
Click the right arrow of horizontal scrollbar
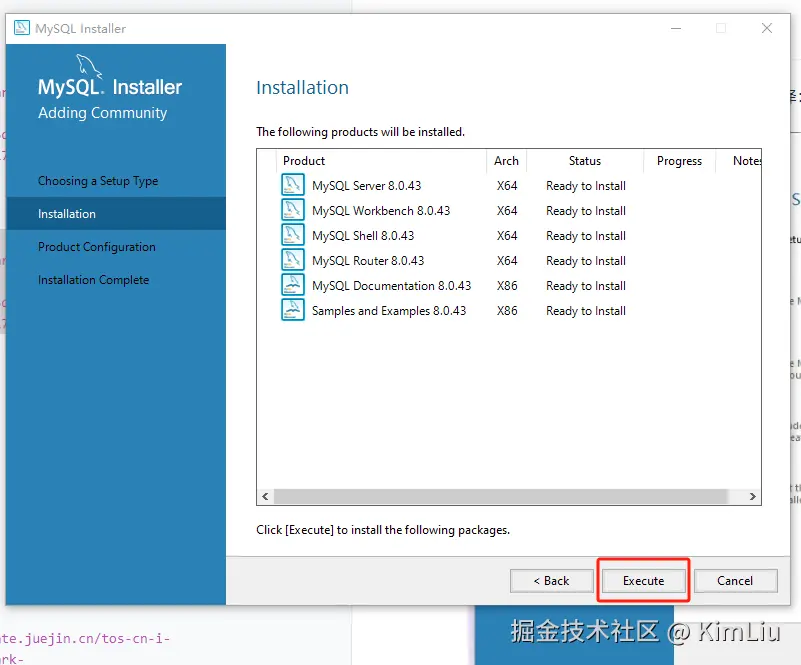click(x=752, y=496)
